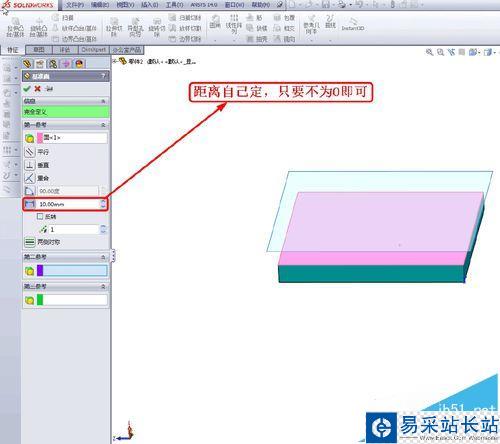Expand the part tree flyout in viewport

(x=115, y=61)
